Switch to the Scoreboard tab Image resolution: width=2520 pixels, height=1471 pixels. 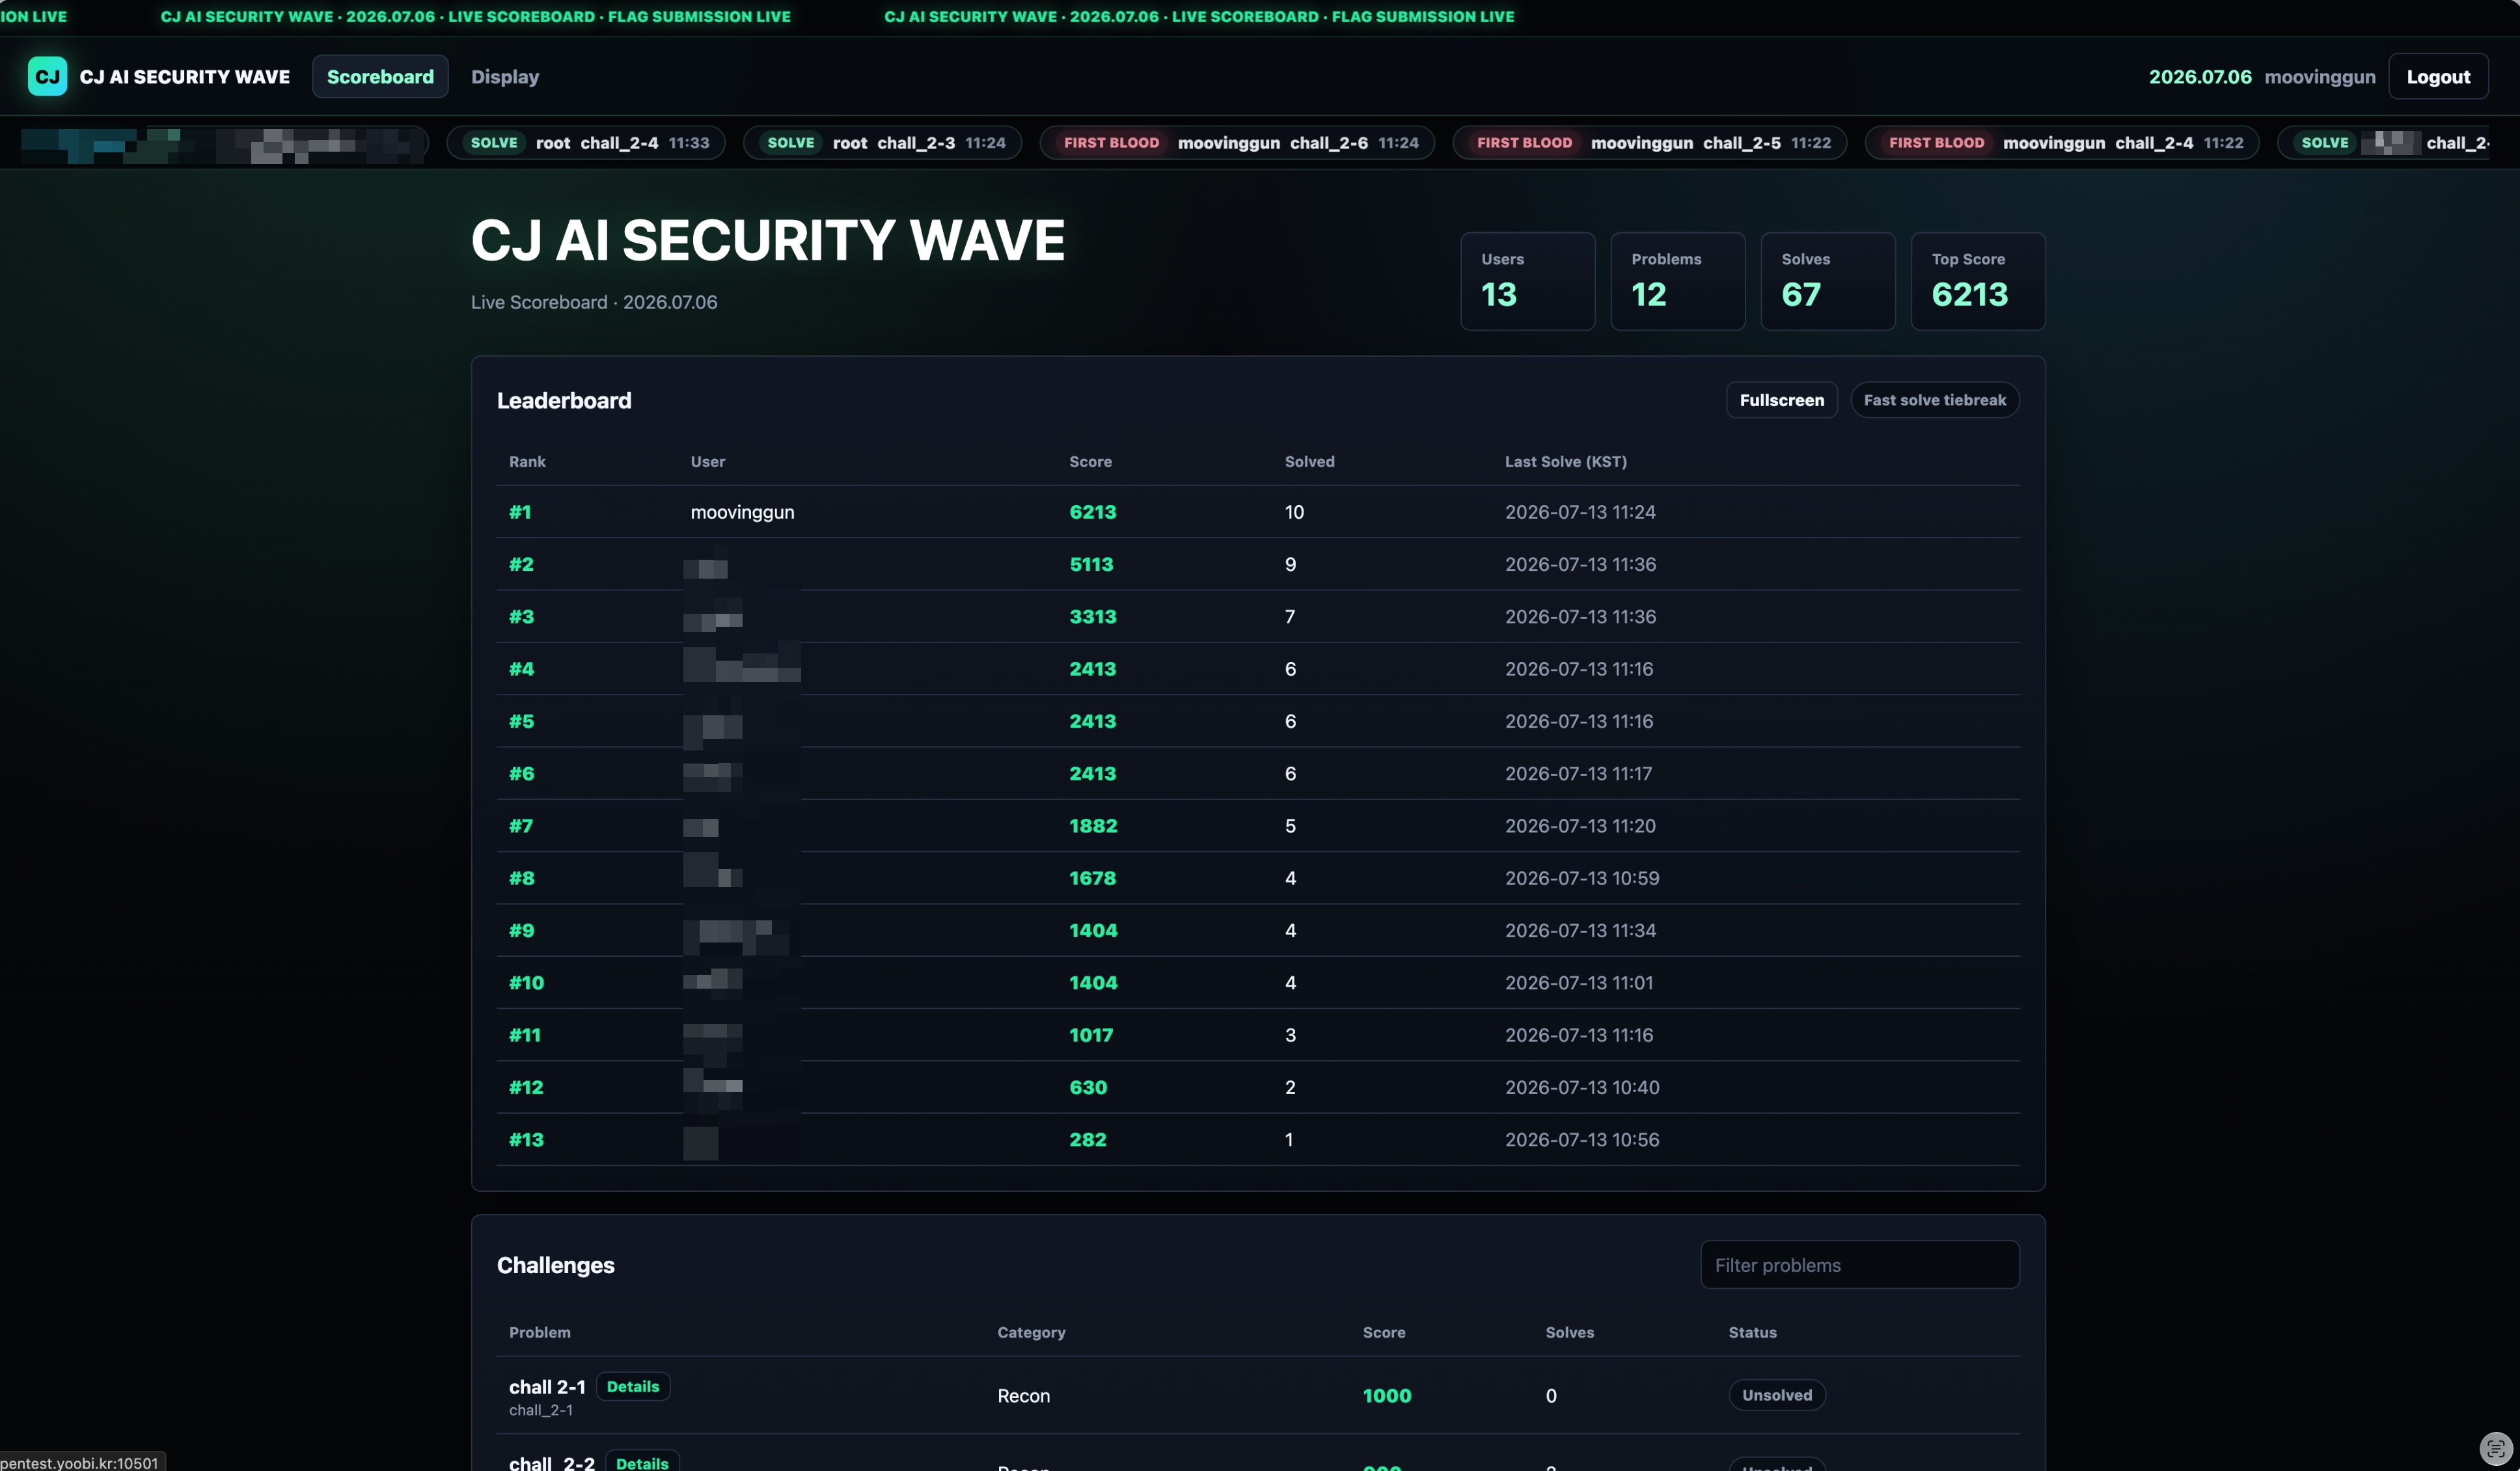pyautogui.click(x=380, y=76)
